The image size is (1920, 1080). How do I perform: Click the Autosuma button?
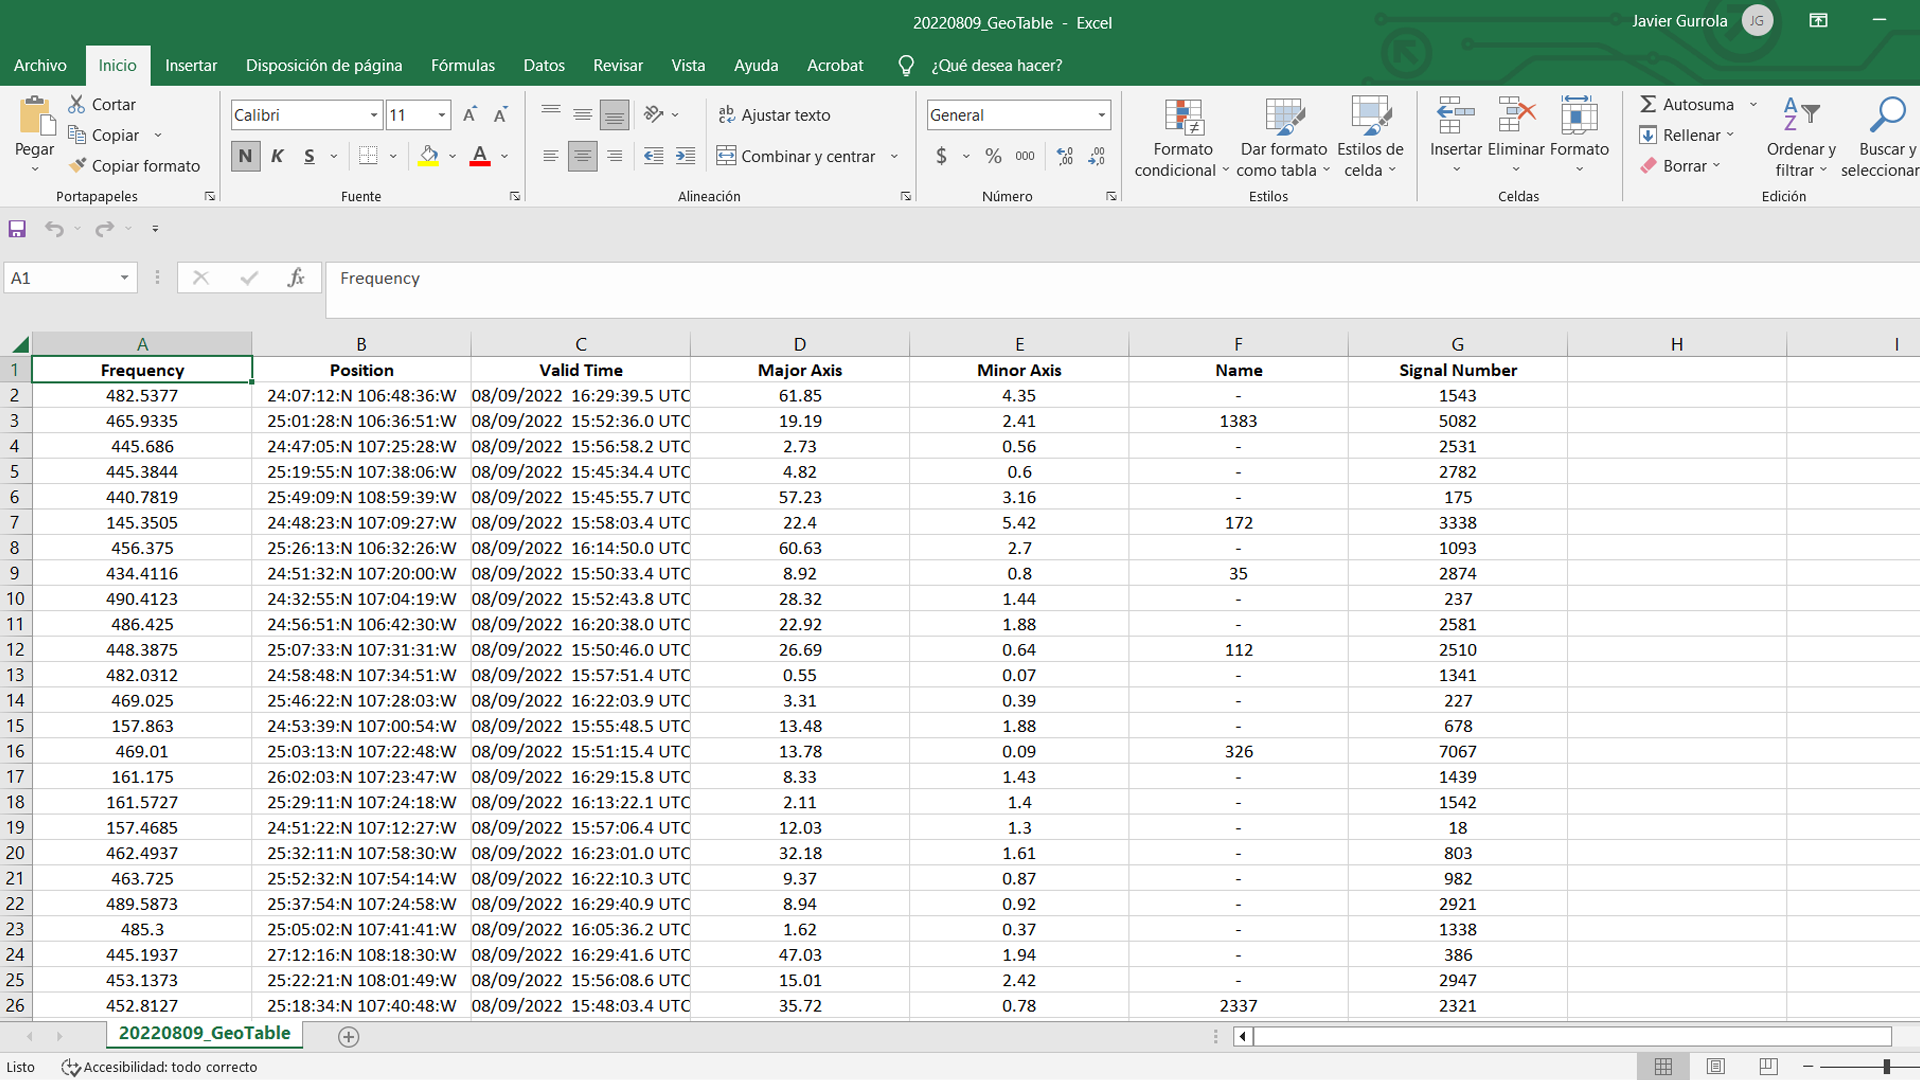(1687, 104)
